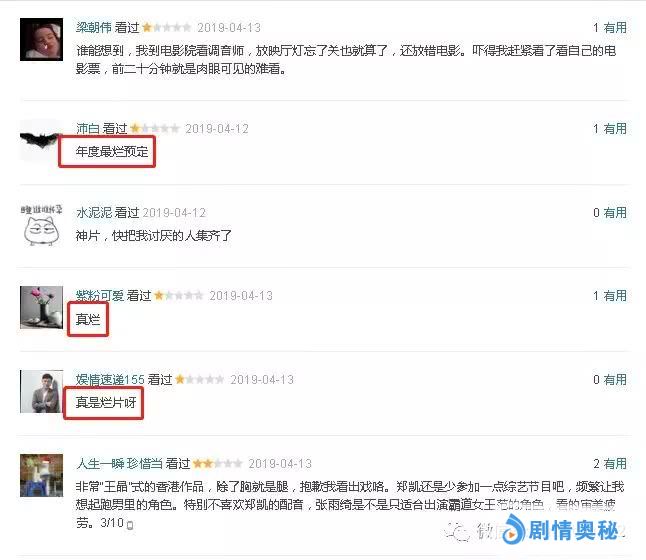This screenshot has width=646, height=560.
Task: Visit user profile 水泥泥
Action: click(x=94, y=213)
